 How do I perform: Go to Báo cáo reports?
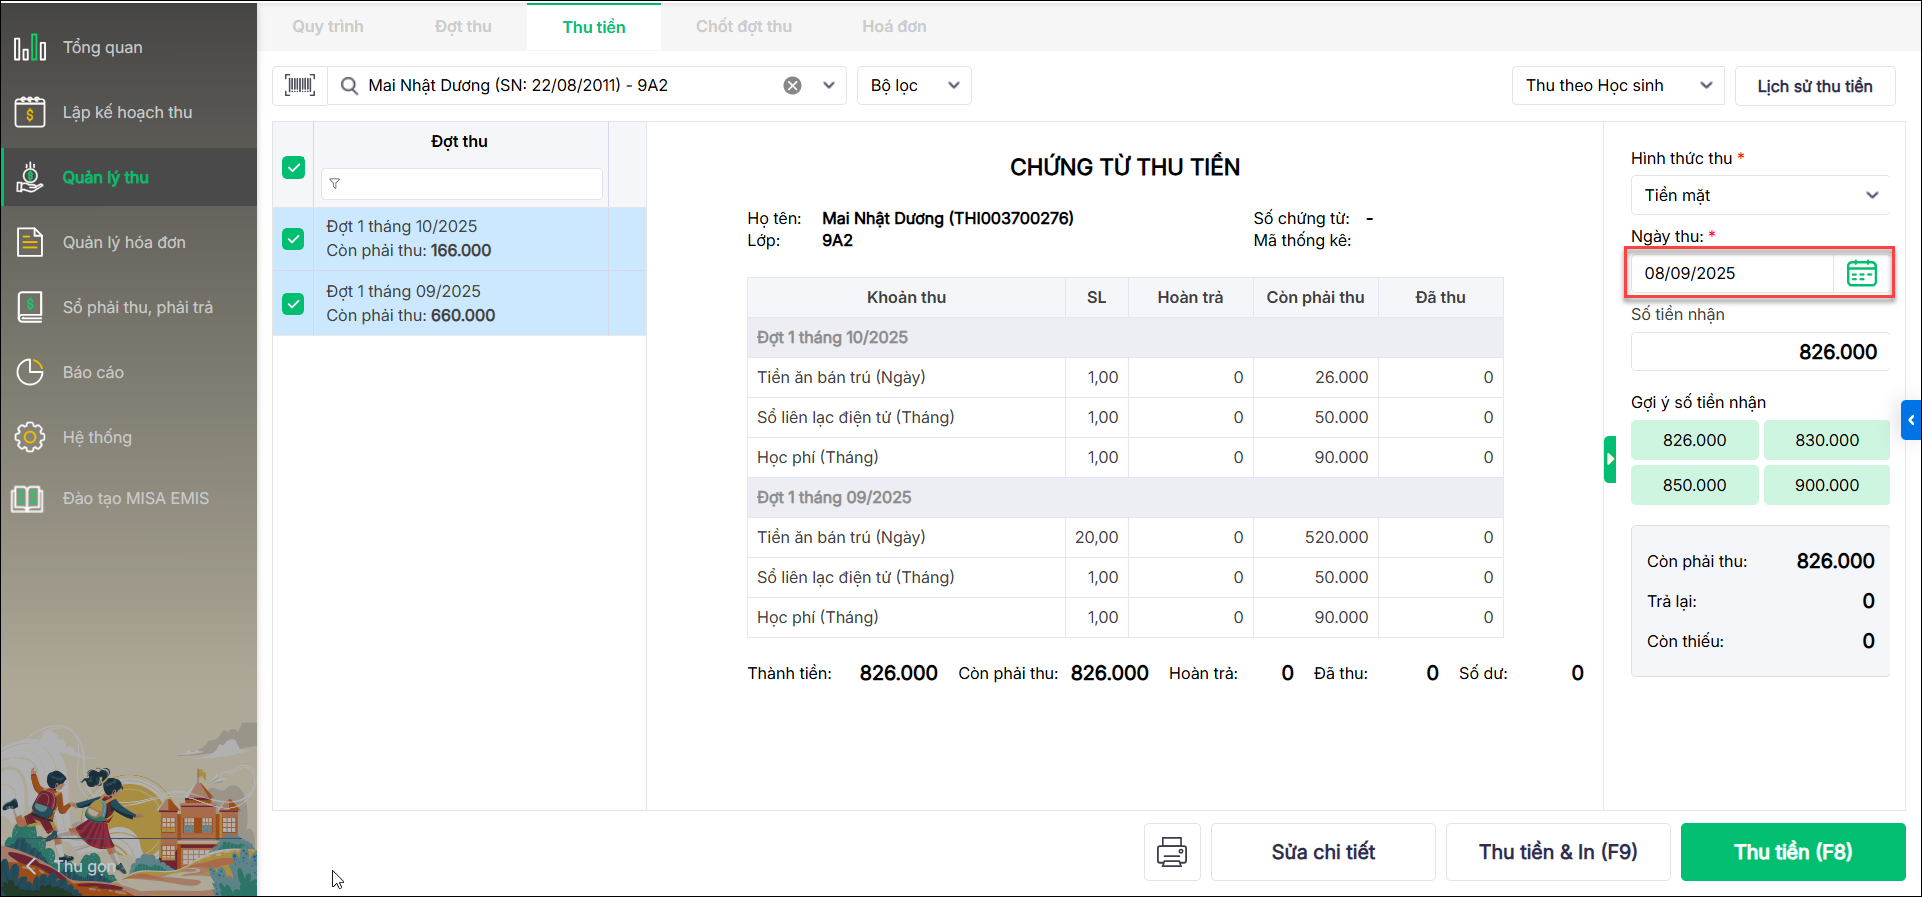tap(93, 372)
